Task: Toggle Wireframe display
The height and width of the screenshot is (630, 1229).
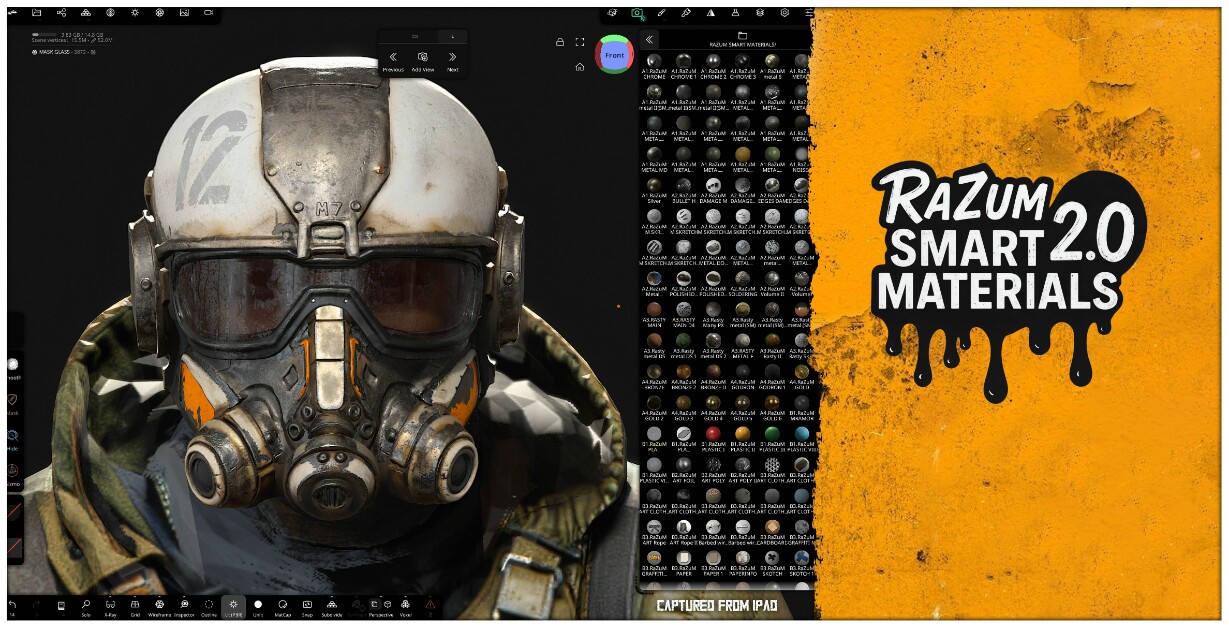Action: click(159, 607)
